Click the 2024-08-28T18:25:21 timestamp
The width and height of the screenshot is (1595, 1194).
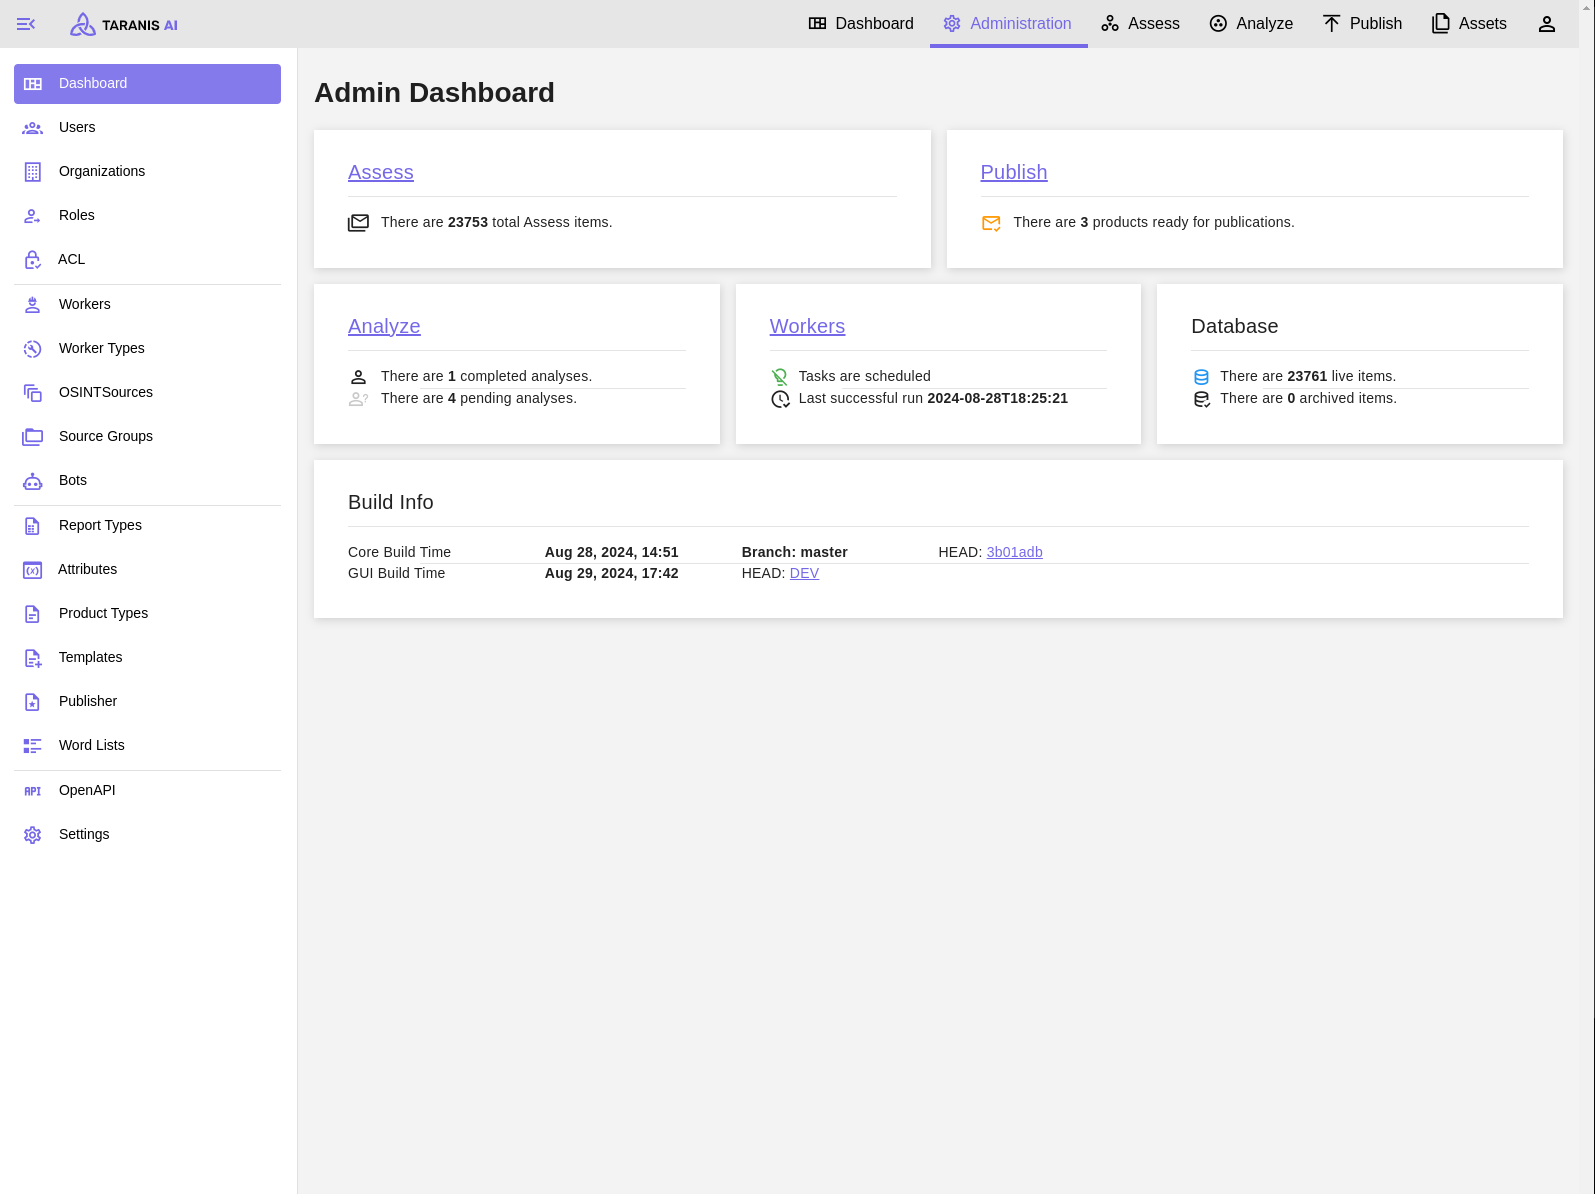[998, 398]
